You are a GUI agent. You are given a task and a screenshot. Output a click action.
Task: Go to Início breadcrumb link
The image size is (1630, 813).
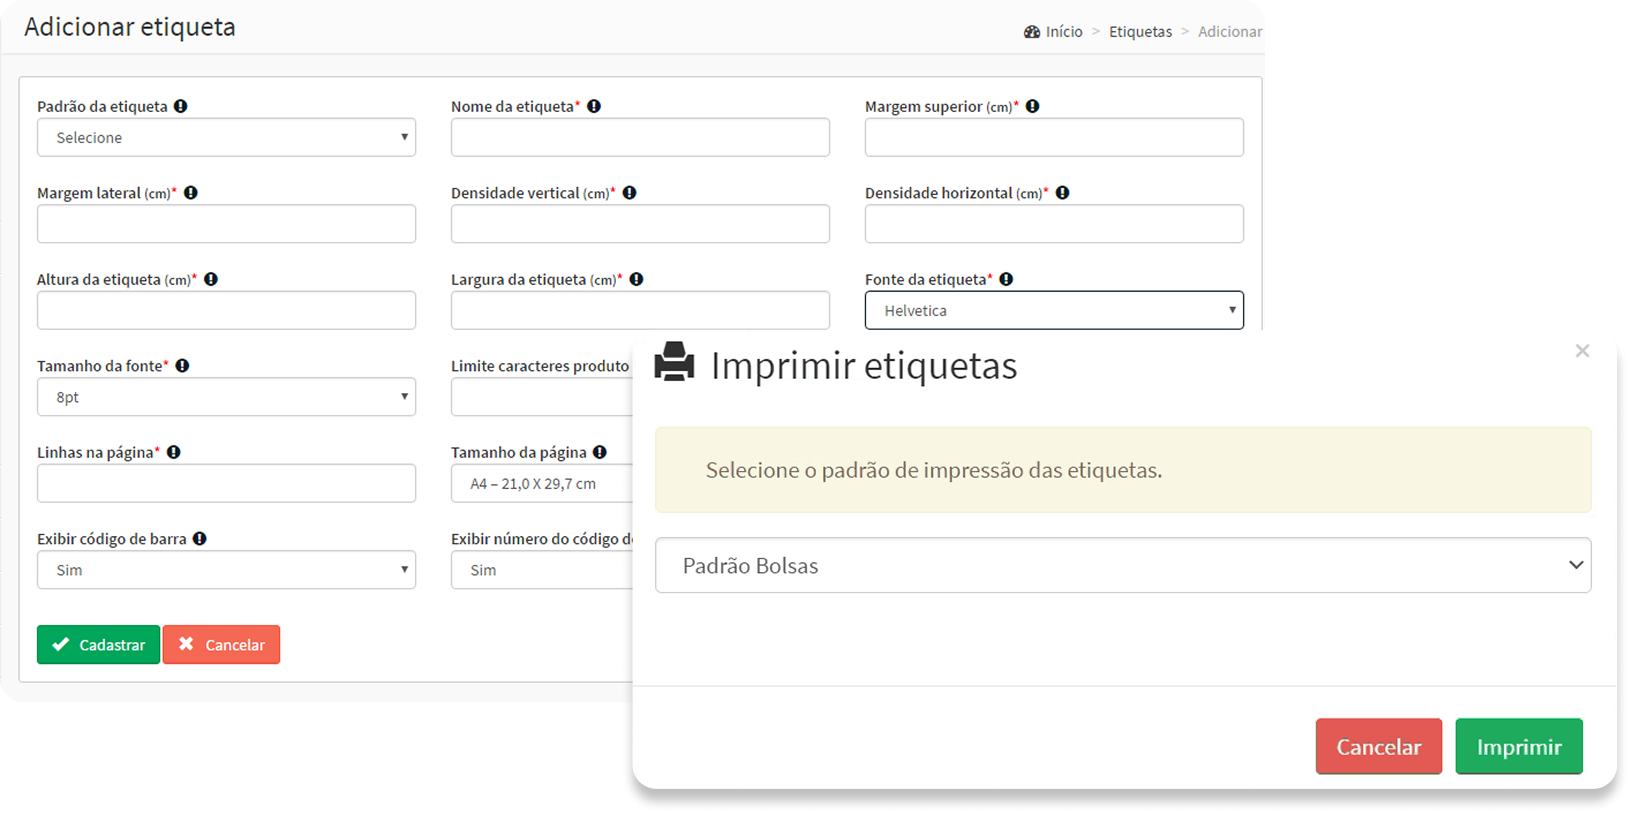coord(1064,32)
